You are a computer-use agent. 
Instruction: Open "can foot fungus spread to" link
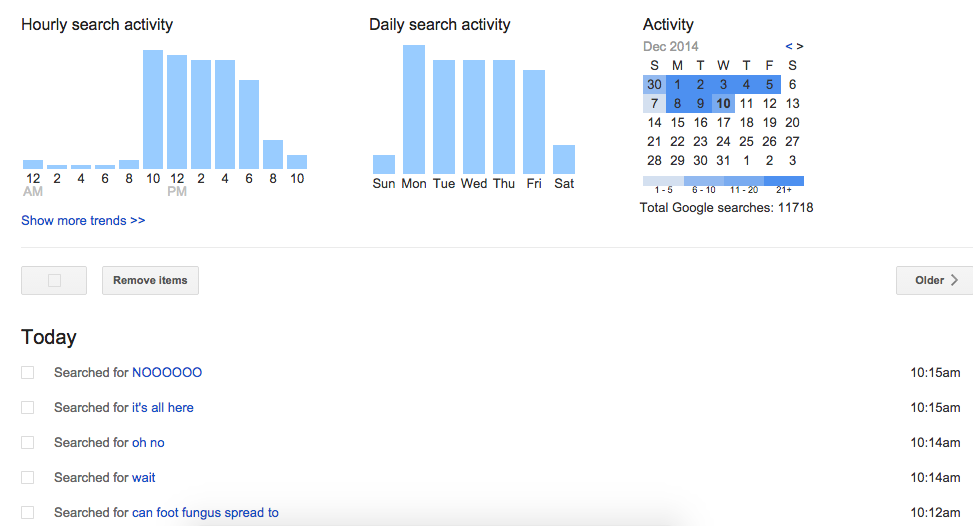205,512
